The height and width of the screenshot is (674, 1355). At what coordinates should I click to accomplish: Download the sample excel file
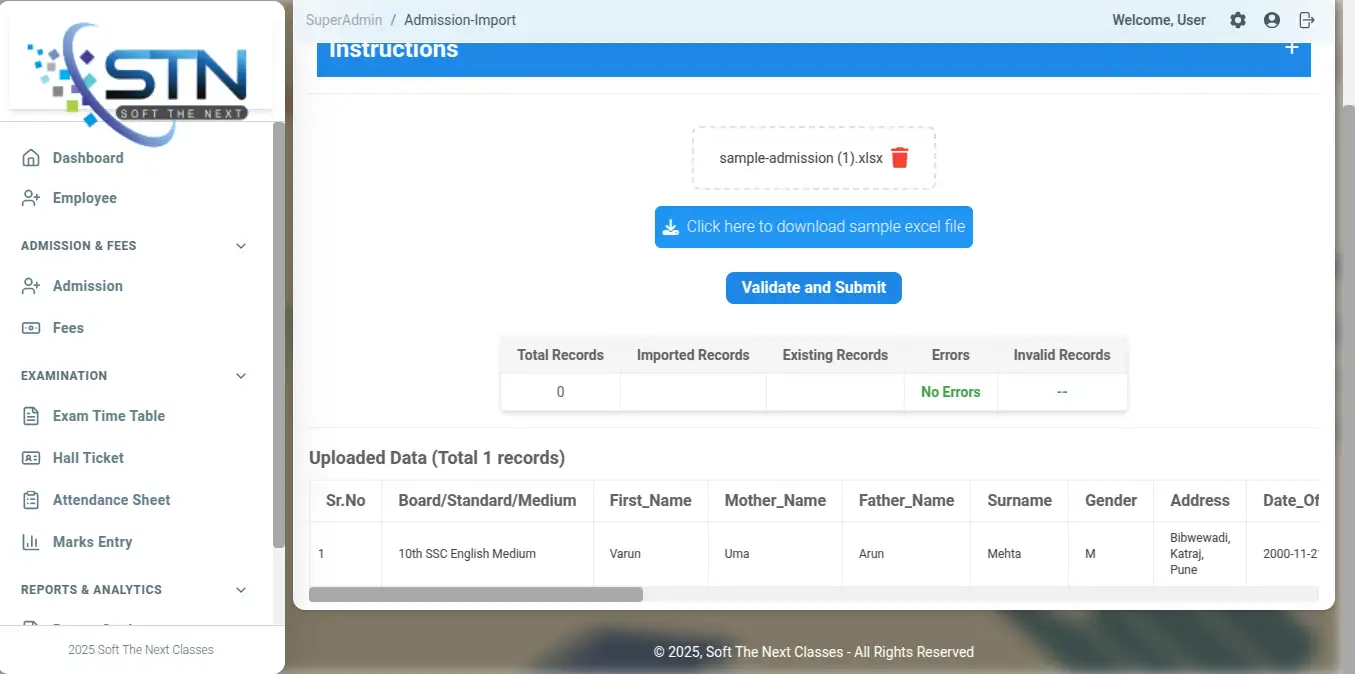pyautogui.click(x=813, y=227)
